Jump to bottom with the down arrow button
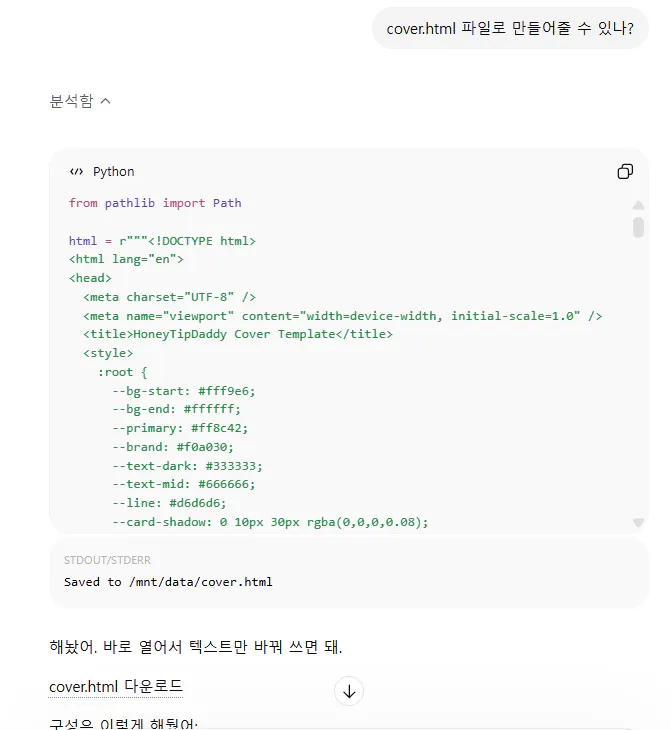Viewport: 671px width, 730px height. [349, 691]
